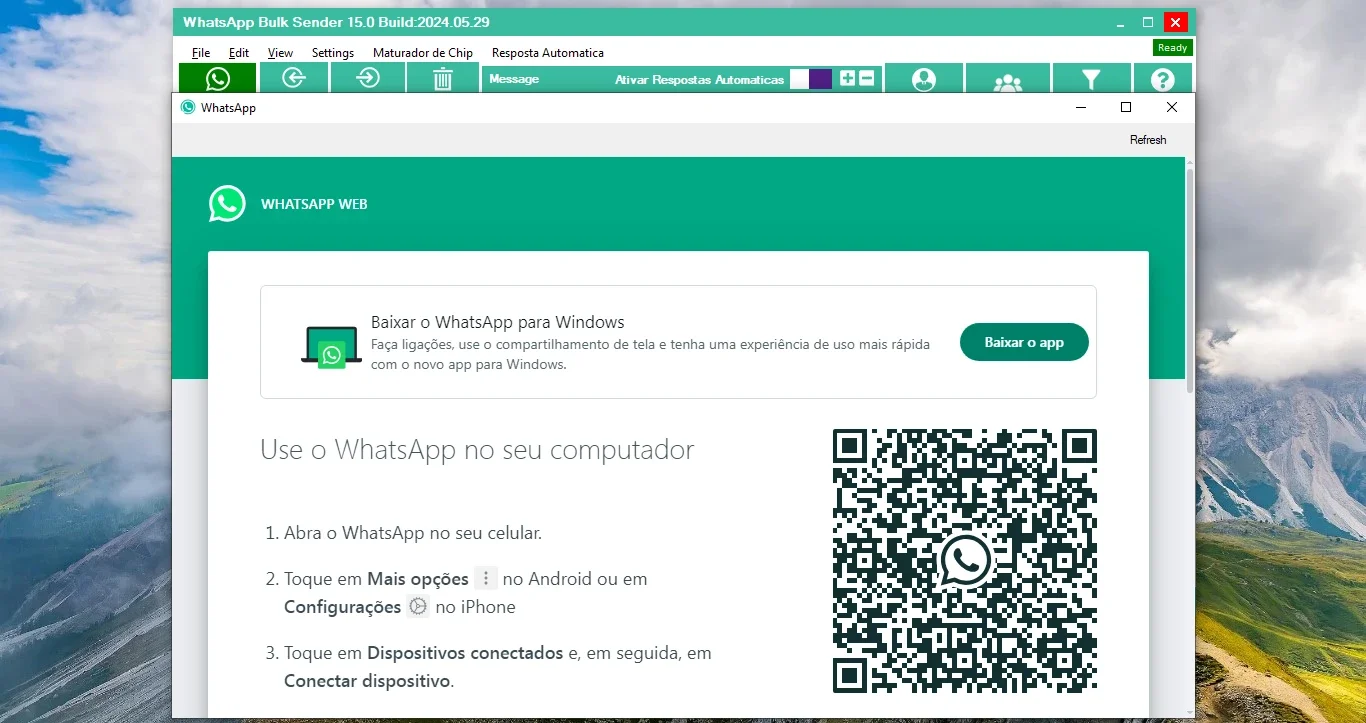The image size is (1366, 723).
Task: Click the Refresh button
Action: click(x=1148, y=140)
